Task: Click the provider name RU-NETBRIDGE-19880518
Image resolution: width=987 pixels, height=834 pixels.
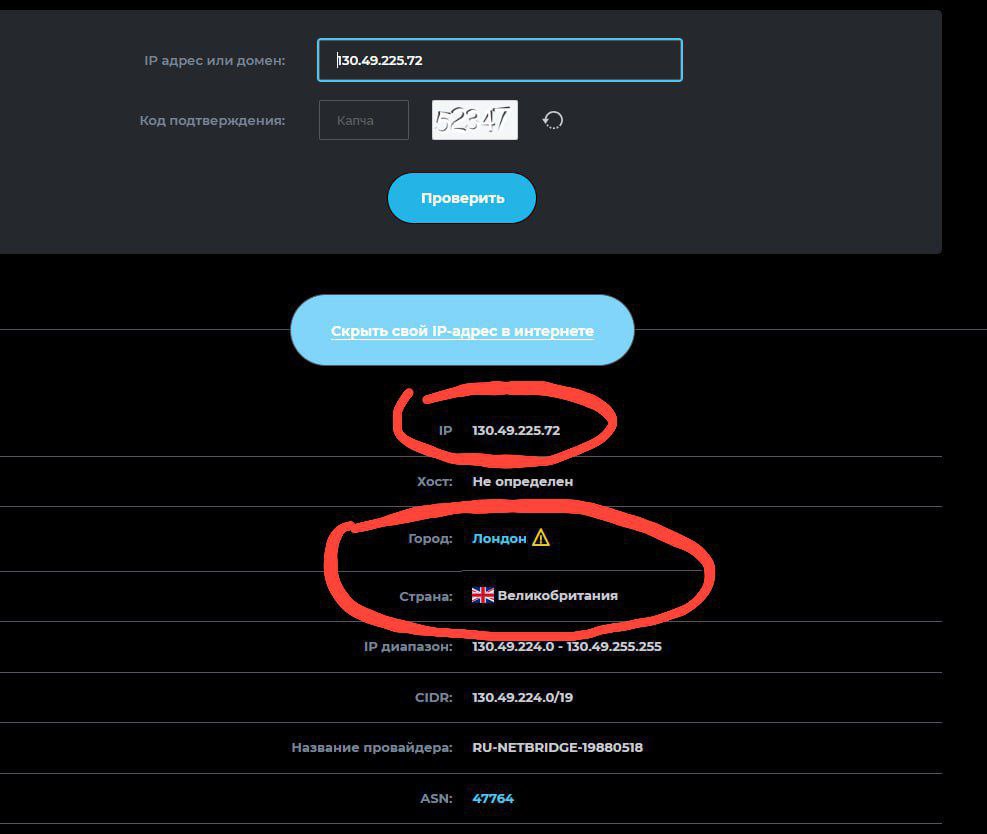Action: 557,747
